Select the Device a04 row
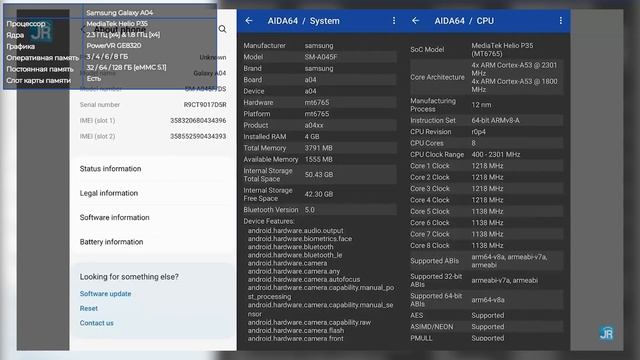The image size is (640, 360). tap(320, 91)
